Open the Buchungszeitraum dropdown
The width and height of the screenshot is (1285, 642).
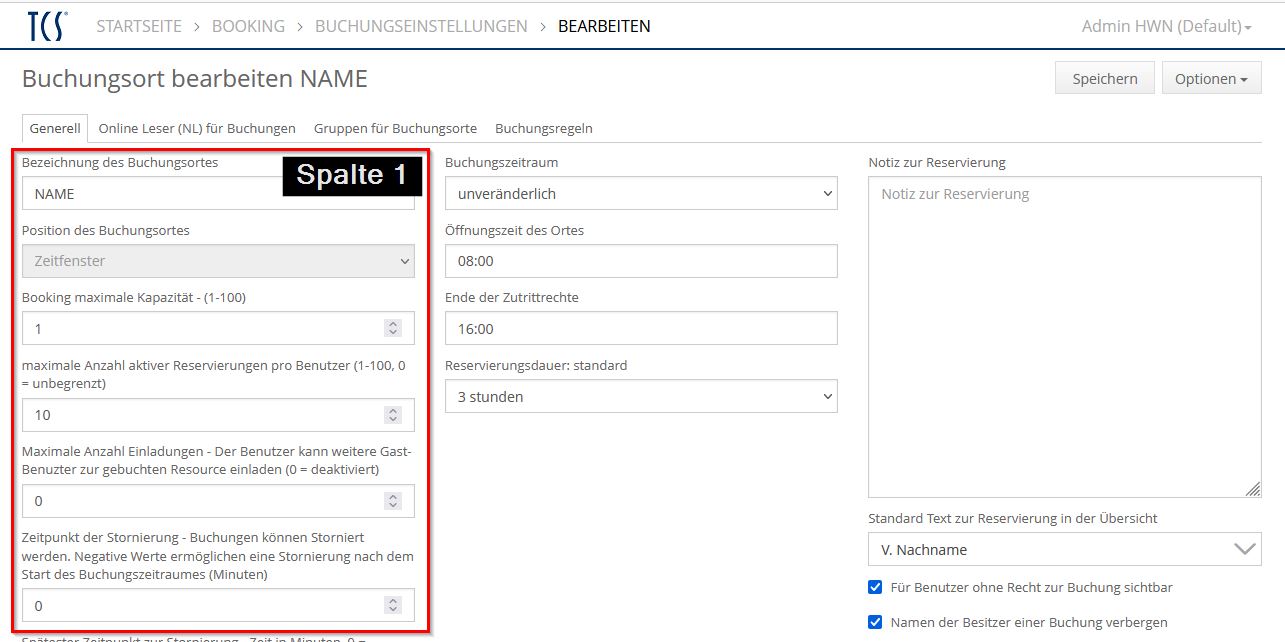640,193
